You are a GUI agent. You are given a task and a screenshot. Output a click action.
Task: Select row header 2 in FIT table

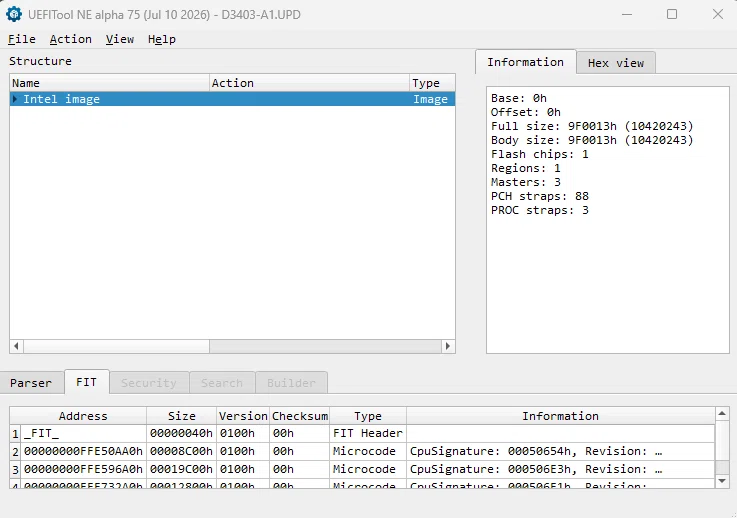(16, 451)
